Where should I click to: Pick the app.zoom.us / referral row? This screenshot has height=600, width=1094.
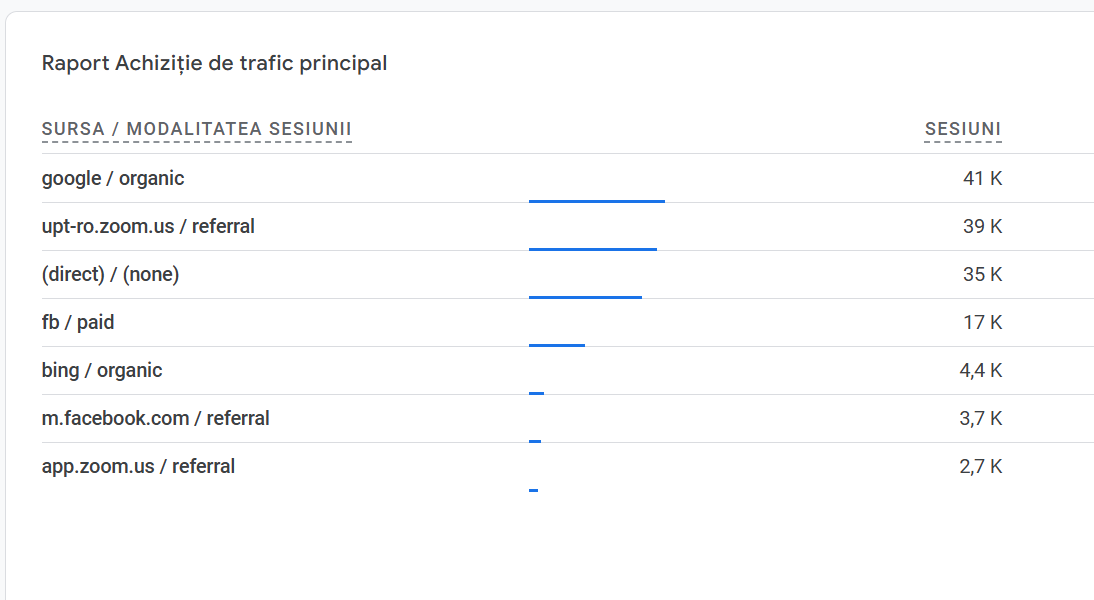pos(138,467)
